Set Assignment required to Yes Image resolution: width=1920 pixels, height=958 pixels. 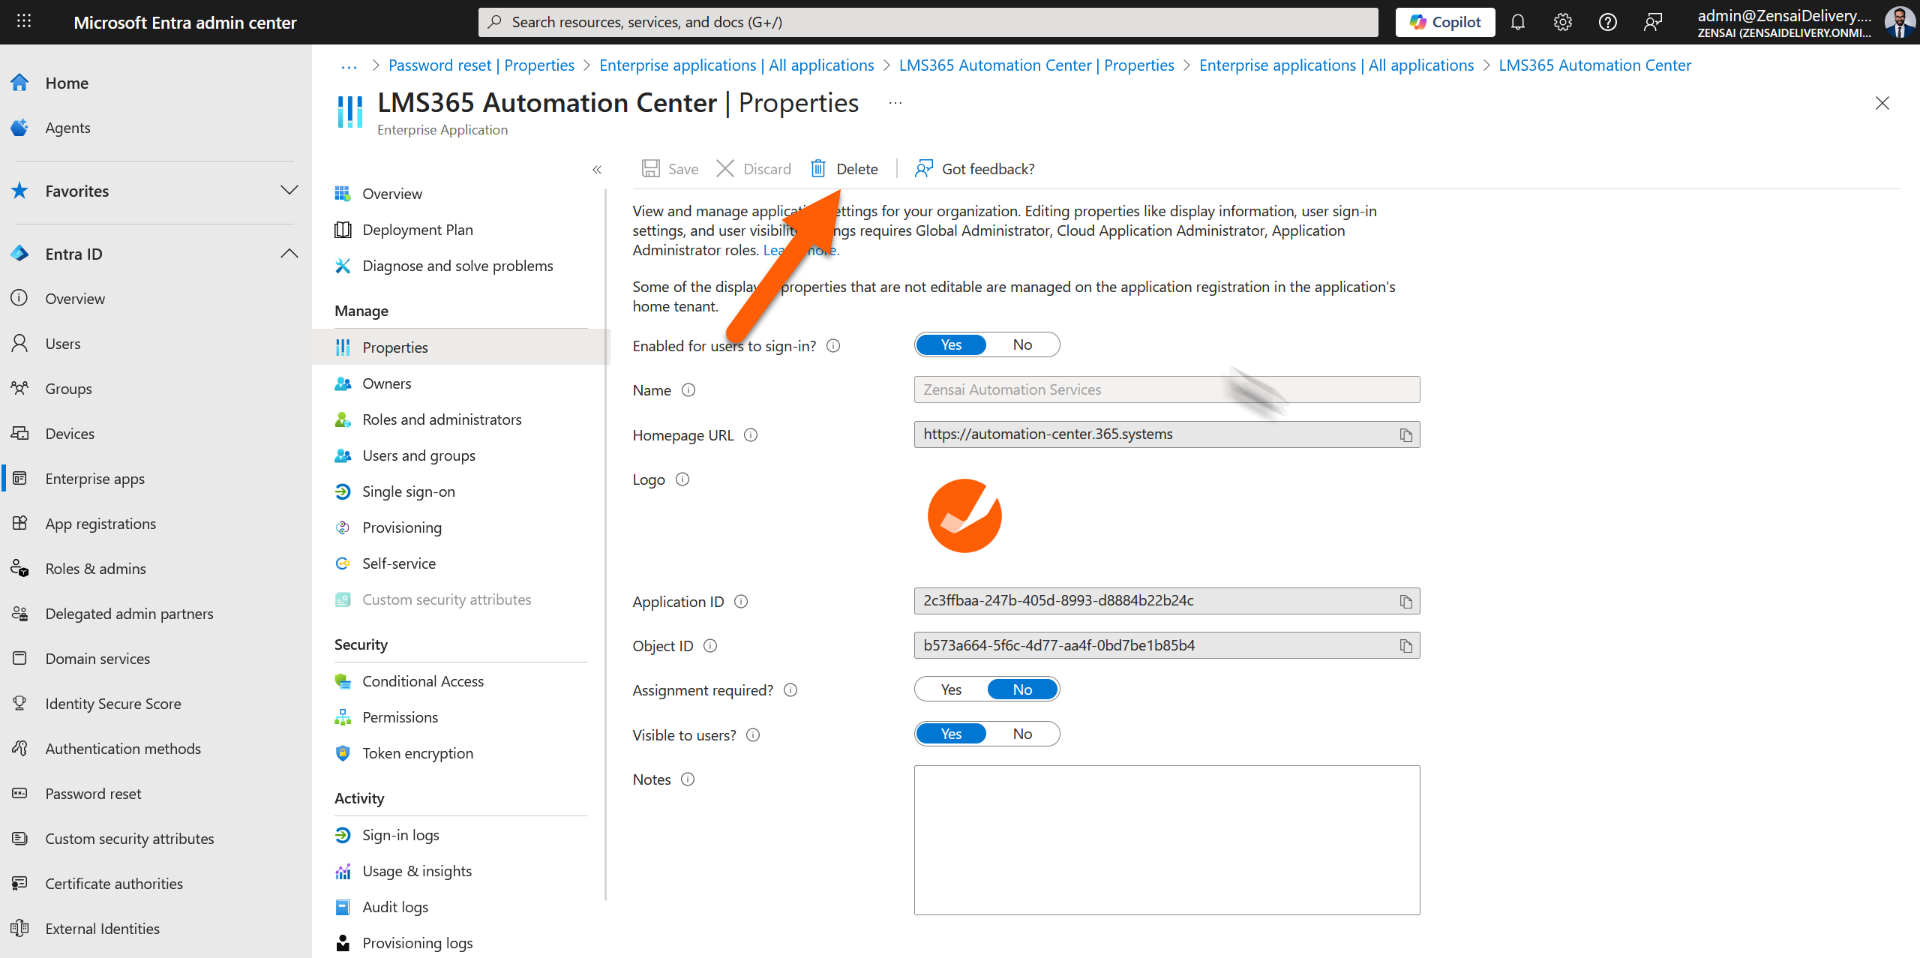(x=951, y=690)
